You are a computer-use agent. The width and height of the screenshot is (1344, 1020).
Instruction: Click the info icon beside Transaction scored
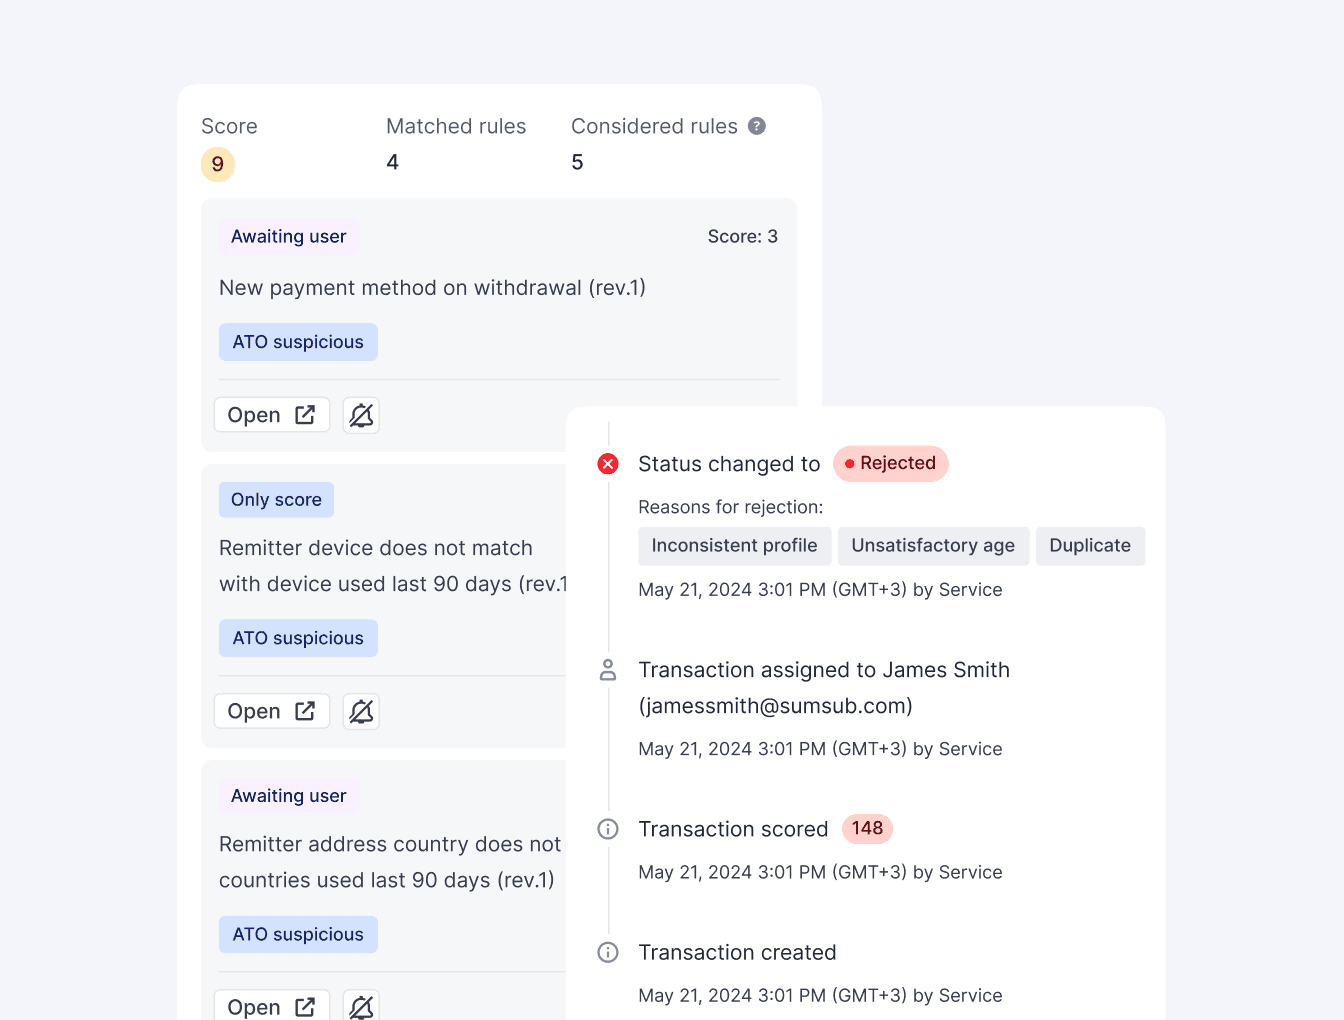point(608,829)
